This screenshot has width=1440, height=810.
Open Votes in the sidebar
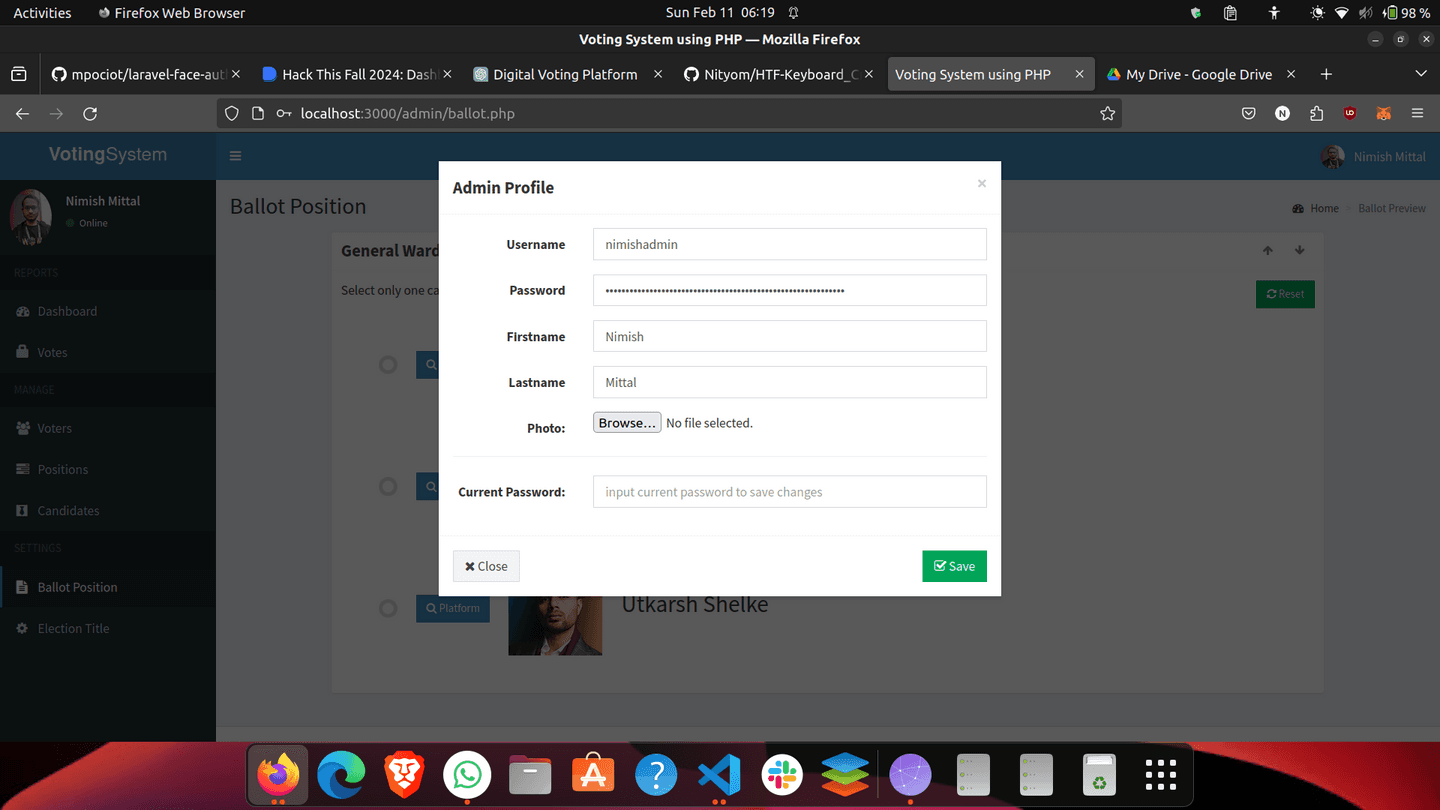click(107, 352)
